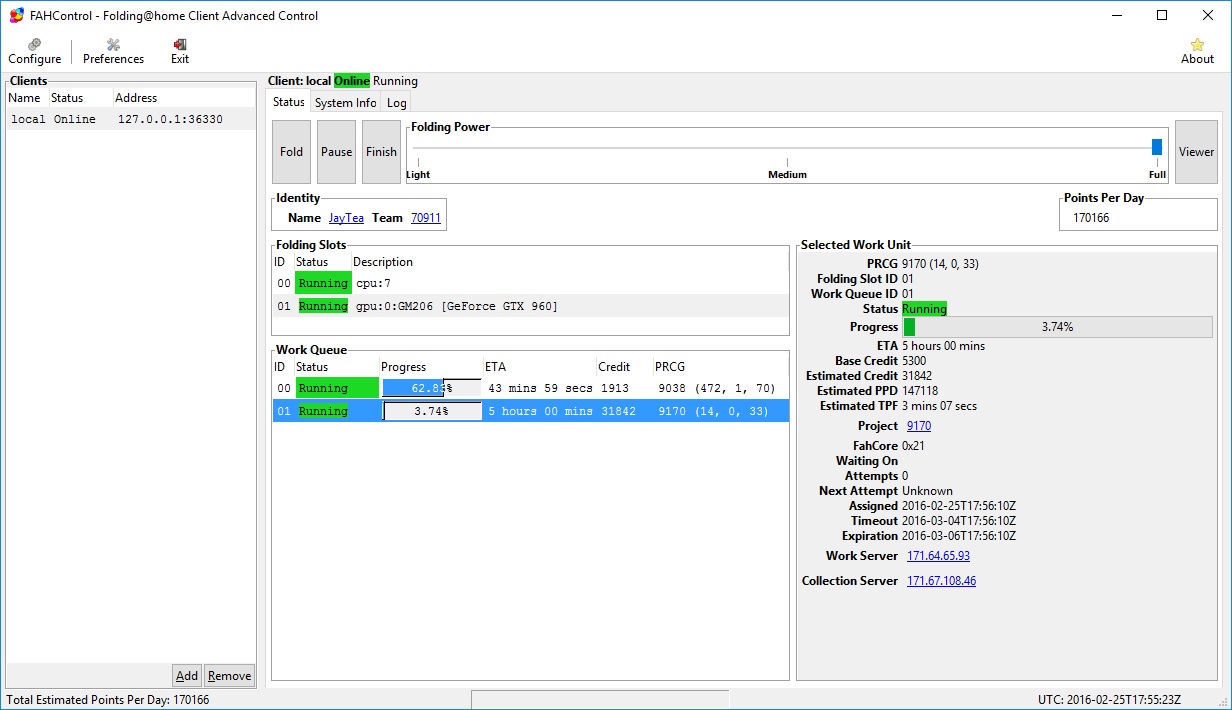Click the Expiration 2016-03-06T17:56:10Z value
Image resolution: width=1232 pixels, height=710 pixels.
pyautogui.click(x=959, y=536)
